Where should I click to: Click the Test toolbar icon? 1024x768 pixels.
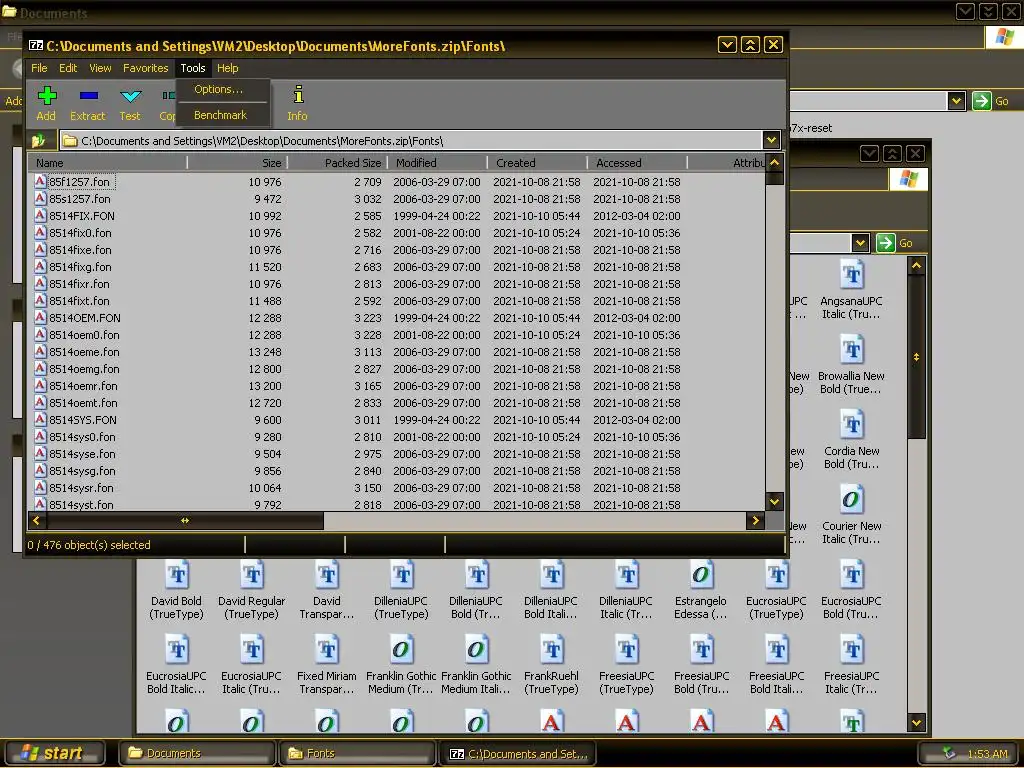point(131,96)
